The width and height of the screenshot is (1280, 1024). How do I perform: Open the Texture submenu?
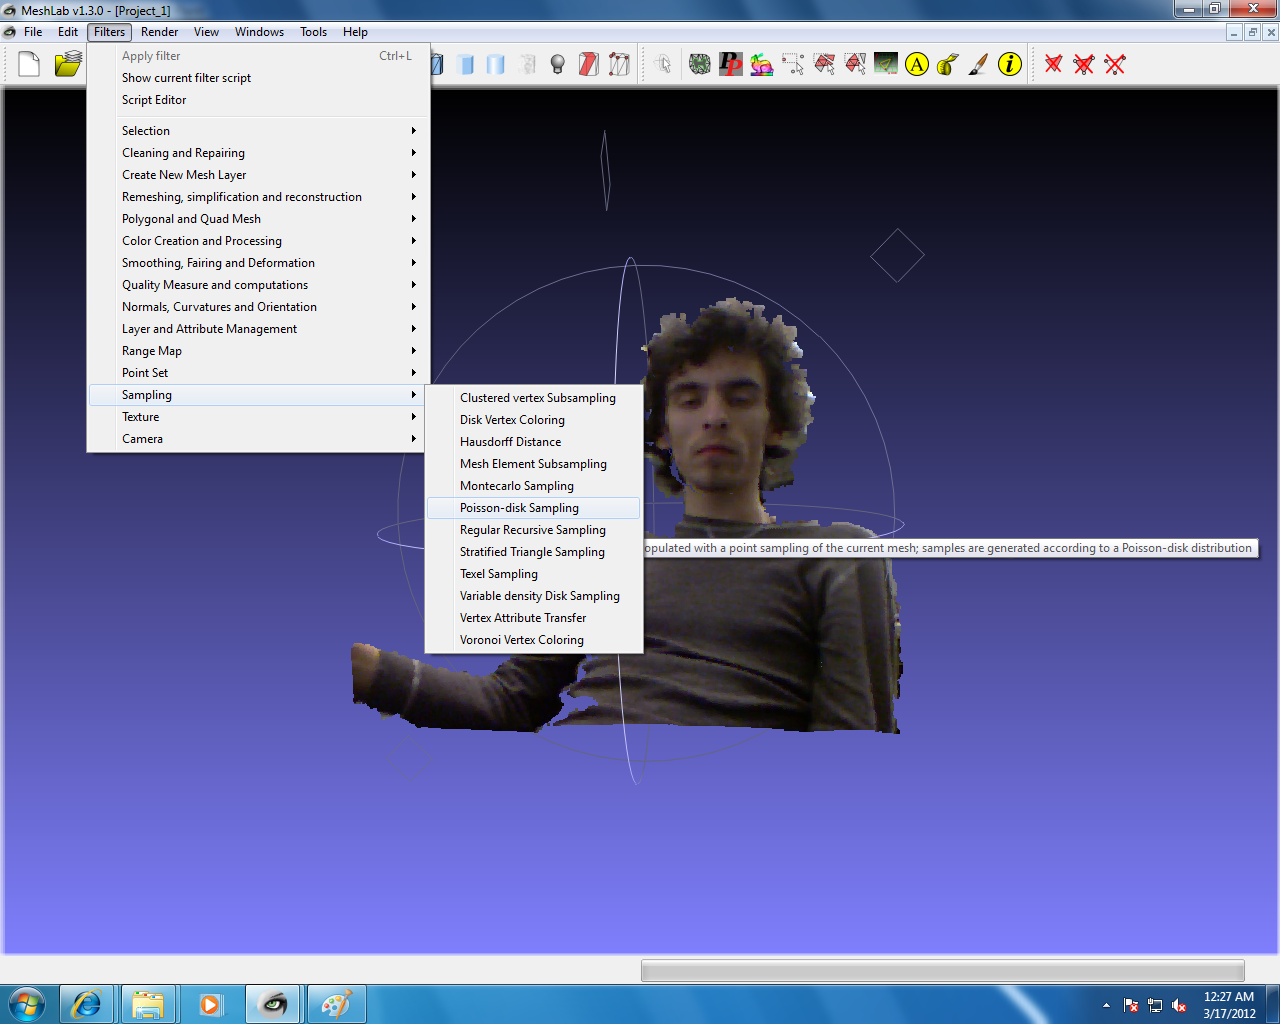(x=260, y=417)
